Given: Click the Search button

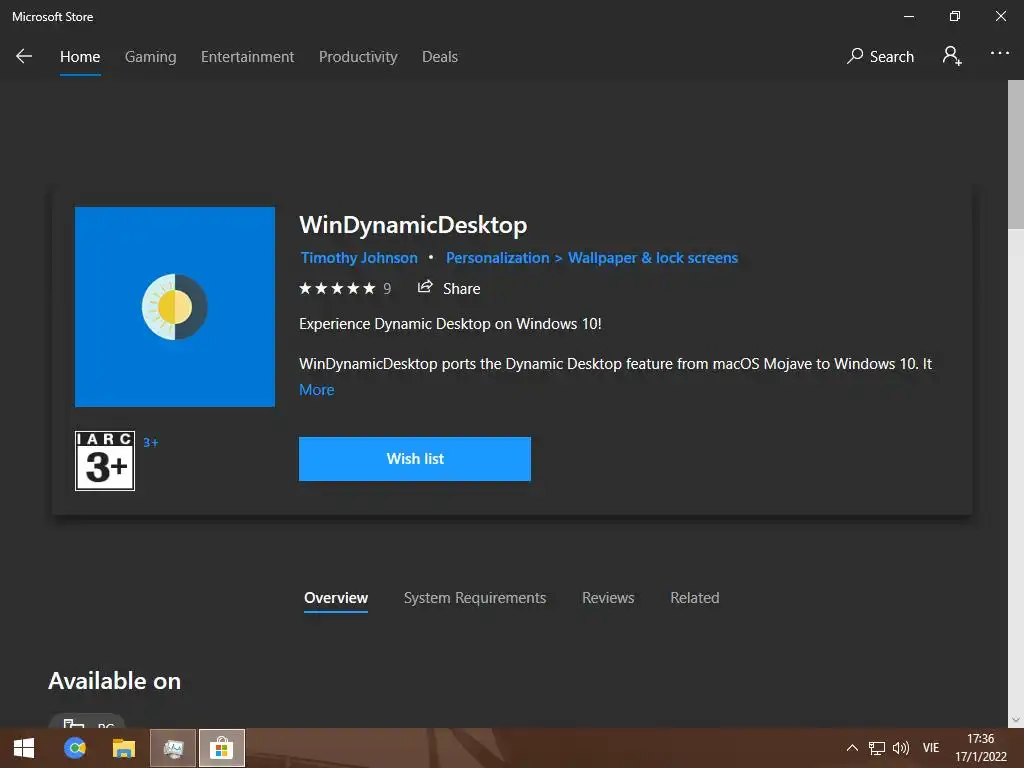Looking at the screenshot, I should 880,57.
